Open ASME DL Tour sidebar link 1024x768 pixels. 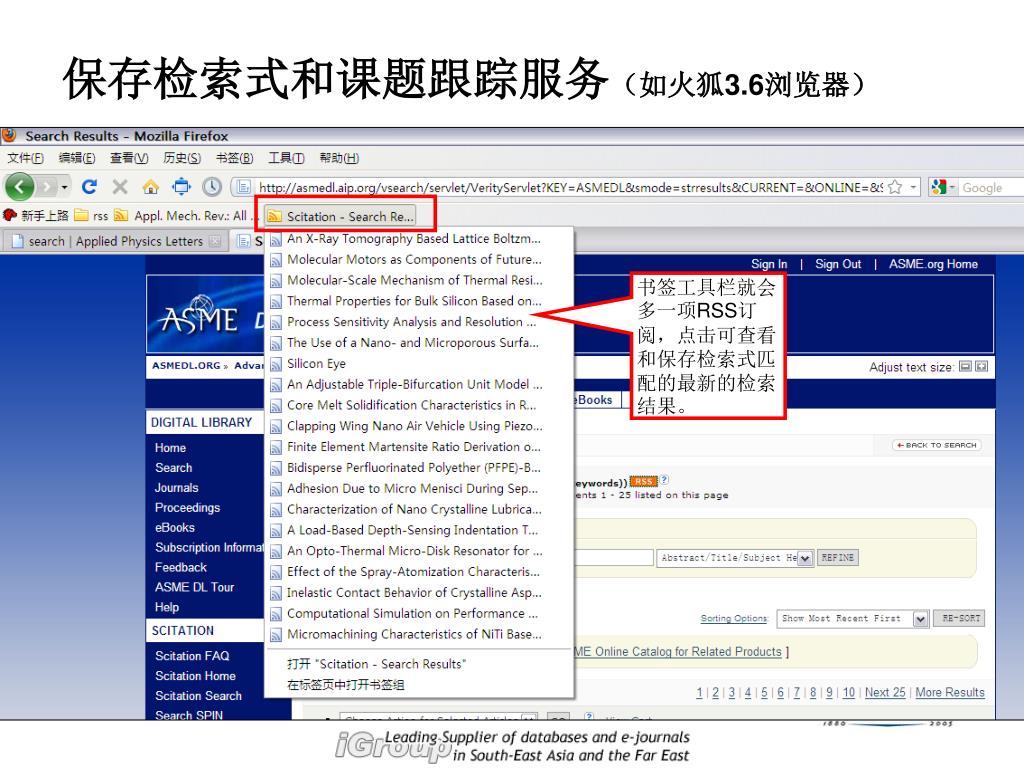[194, 587]
